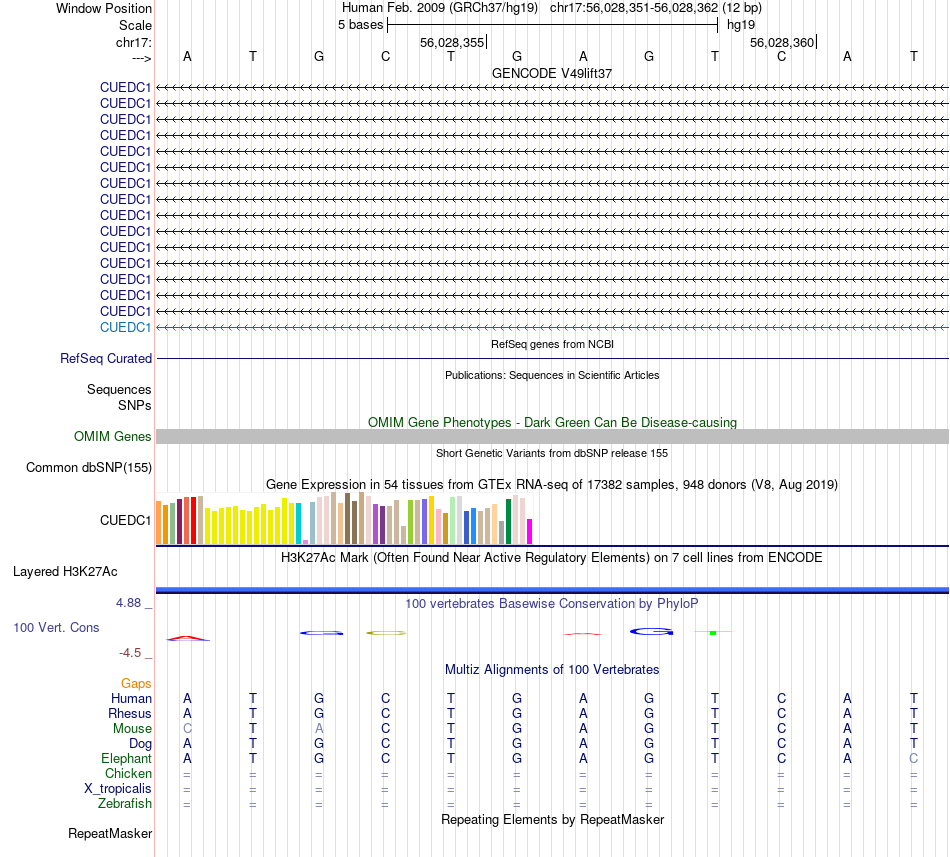The height and width of the screenshot is (857, 950).
Task: Click the '100 Vert. Cons' track label
Action: coord(56,627)
